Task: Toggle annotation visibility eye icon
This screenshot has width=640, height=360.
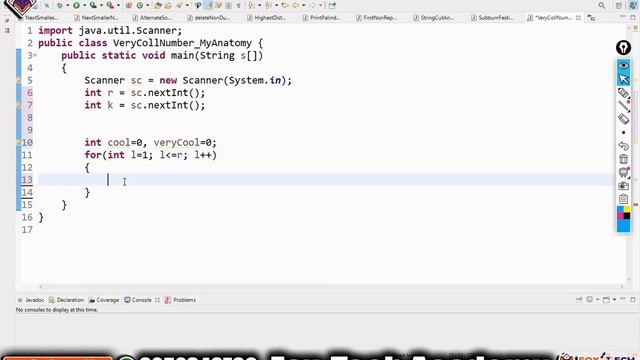Action: 623,65
